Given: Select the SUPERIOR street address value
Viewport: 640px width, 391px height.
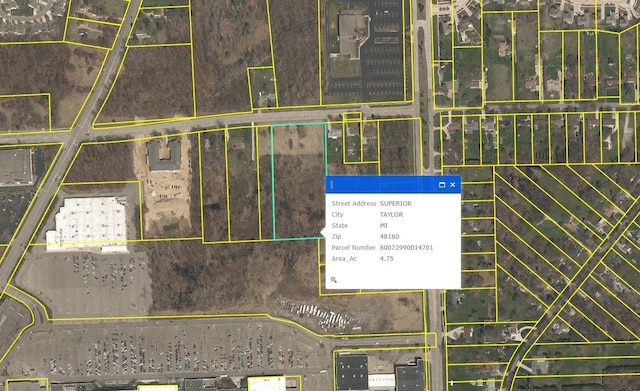Looking at the screenshot, I should tap(396, 203).
